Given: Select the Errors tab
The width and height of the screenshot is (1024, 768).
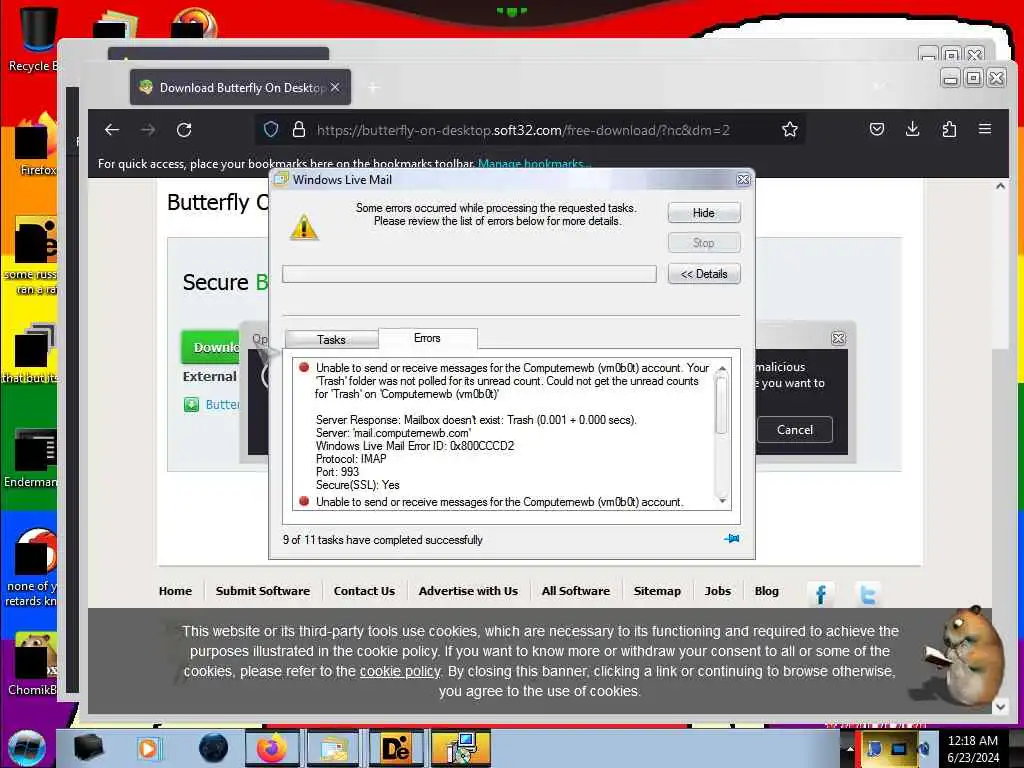Looking at the screenshot, I should coord(427,338).
